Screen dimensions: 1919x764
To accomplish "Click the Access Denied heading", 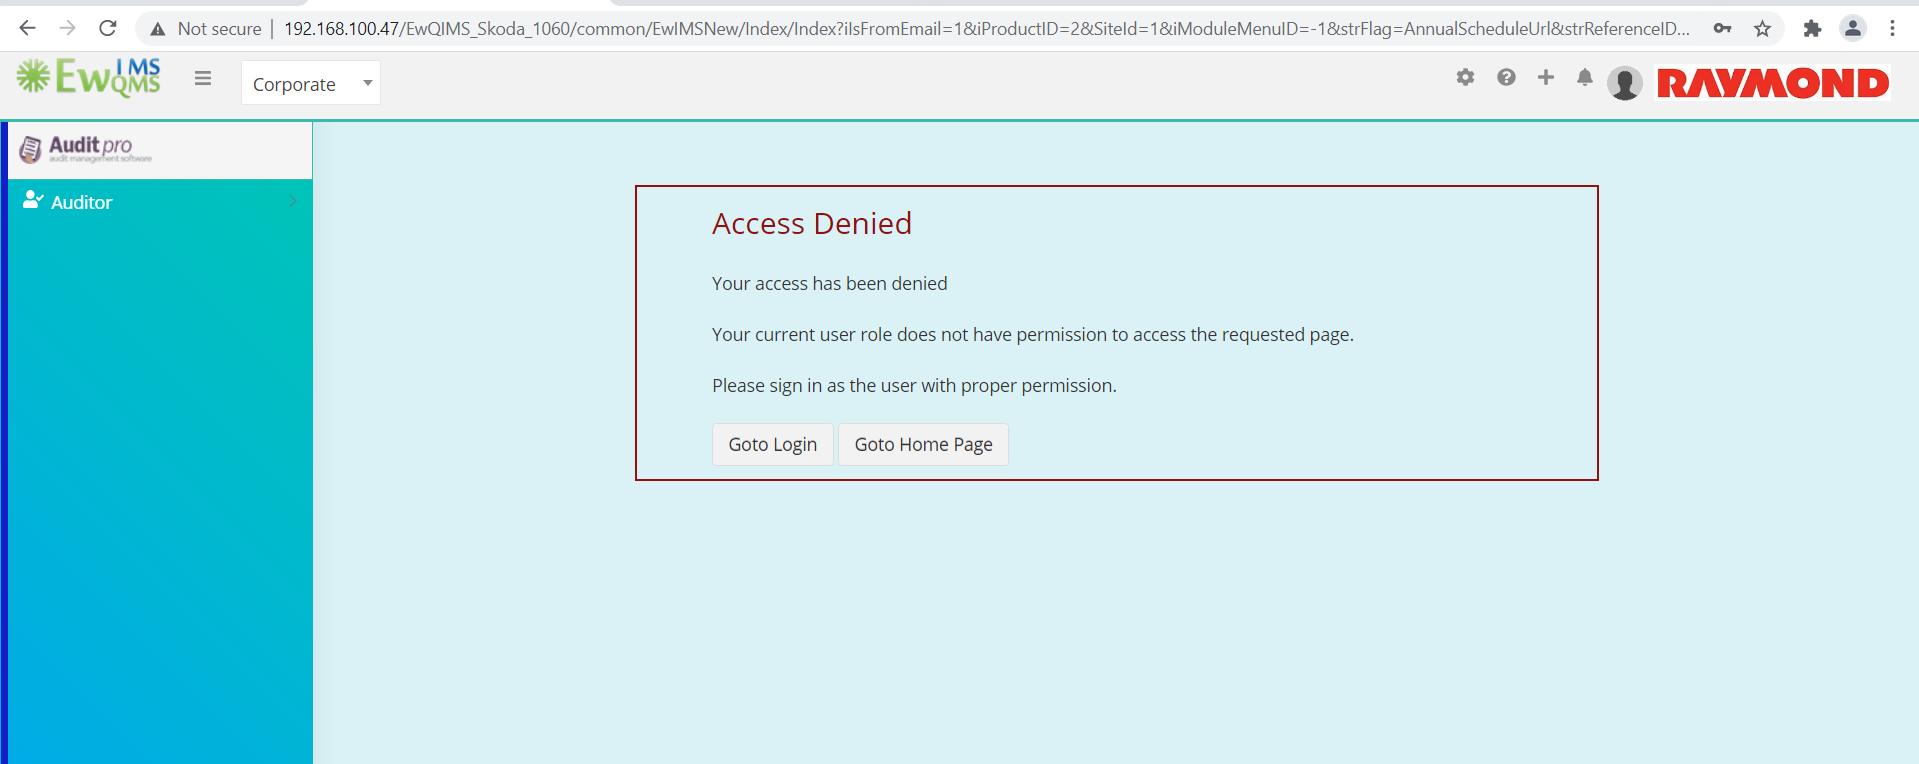I will [x=812, y=223].
